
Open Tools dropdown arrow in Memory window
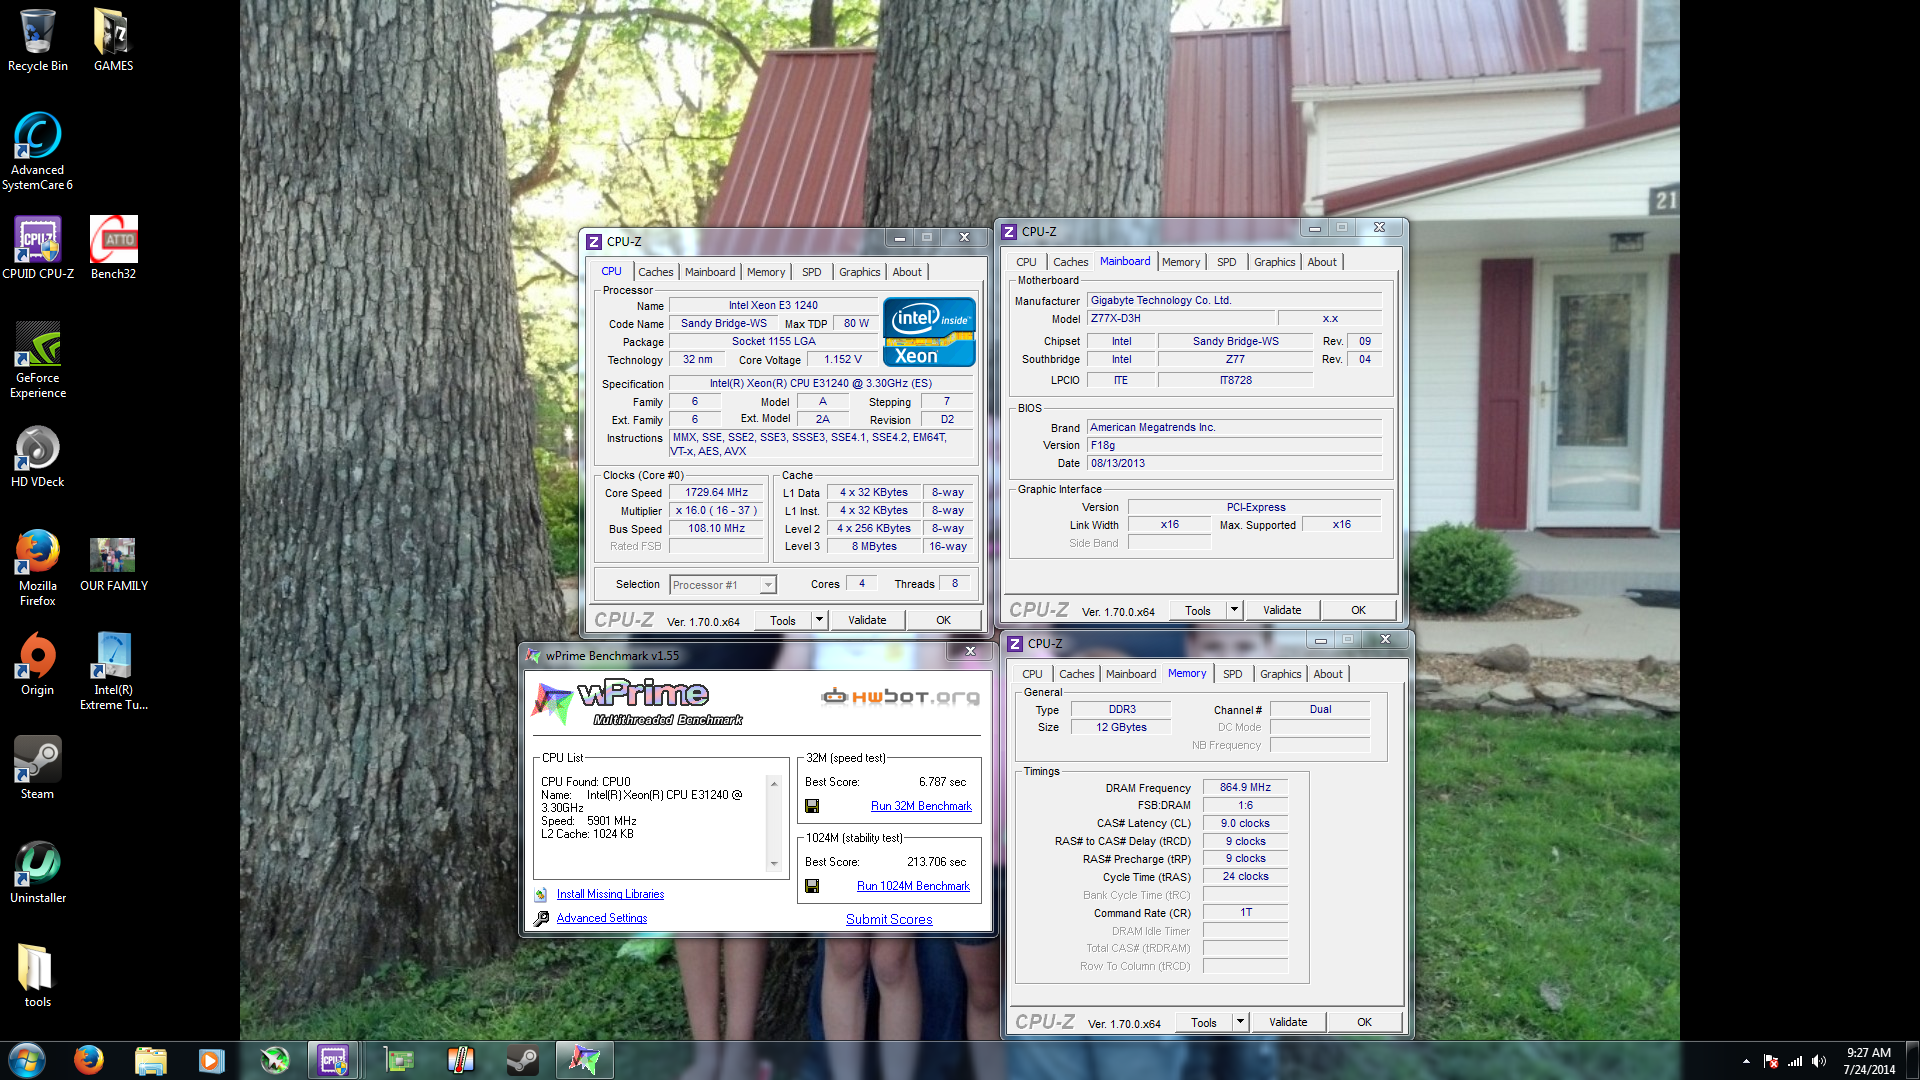pos(1240,1022)
